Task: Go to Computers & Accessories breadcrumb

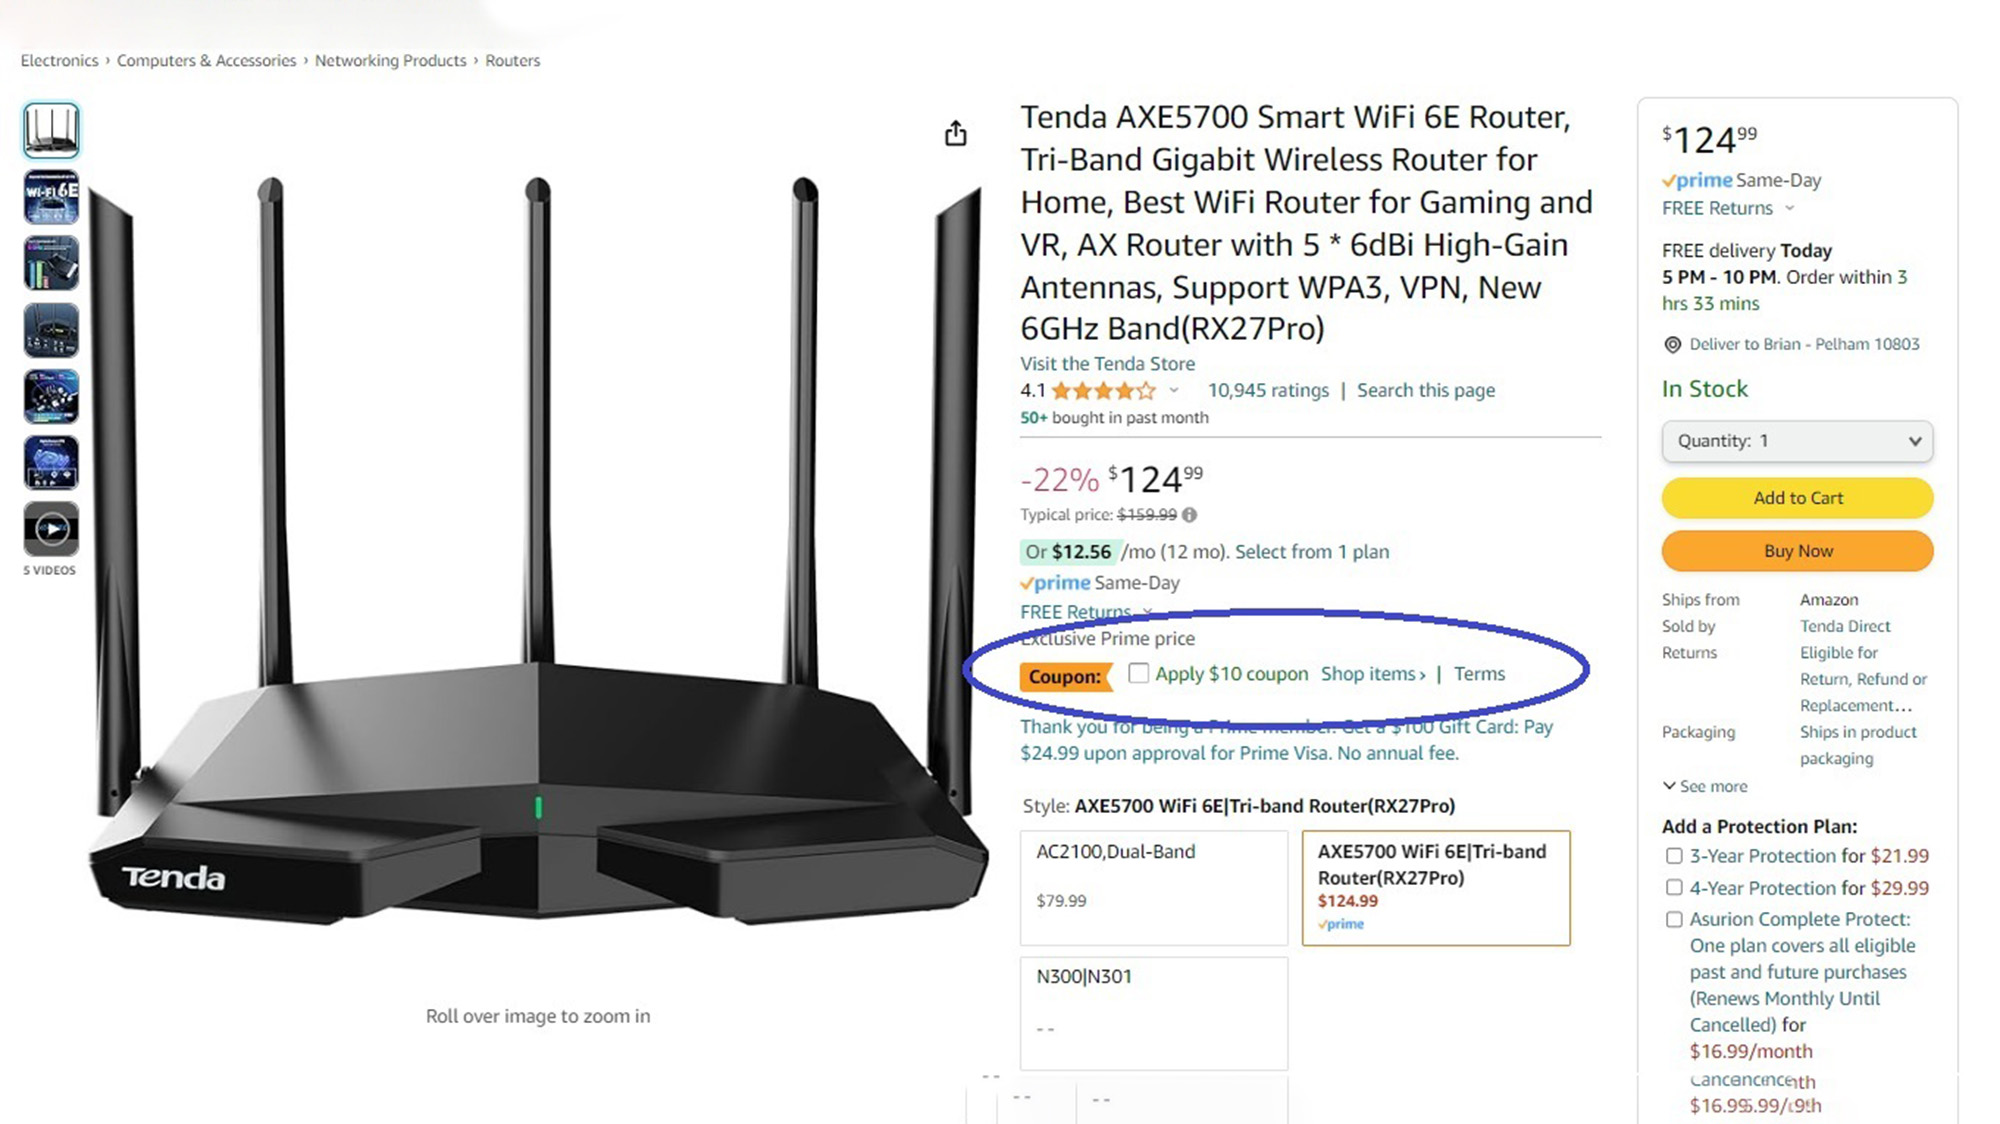Action: (x=206, y=60)
